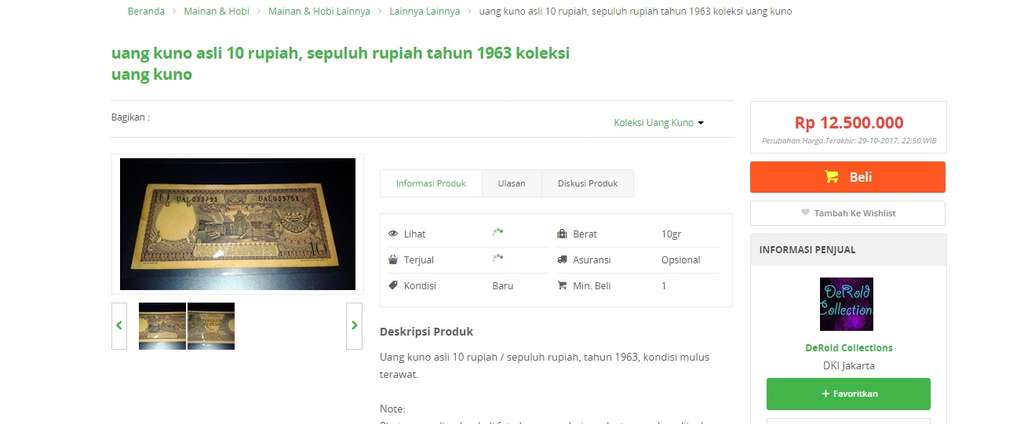Image resolution: width=1024 pixels, height=424 pixels.
Task: Open the Diskusi Produk tab
Action: [588, 184]
